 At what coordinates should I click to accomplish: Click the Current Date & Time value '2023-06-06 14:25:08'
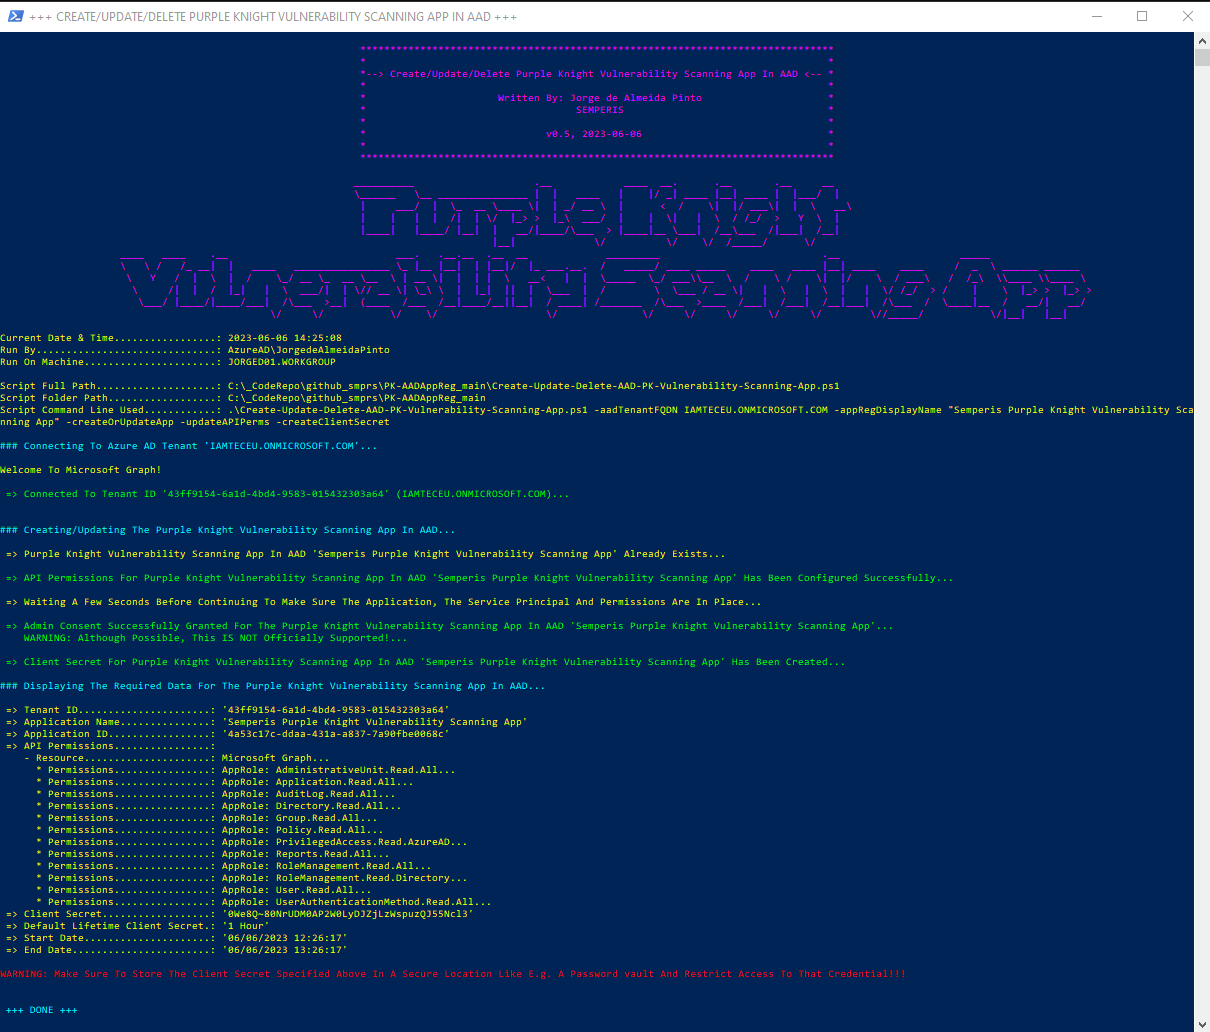click(284, 338)
